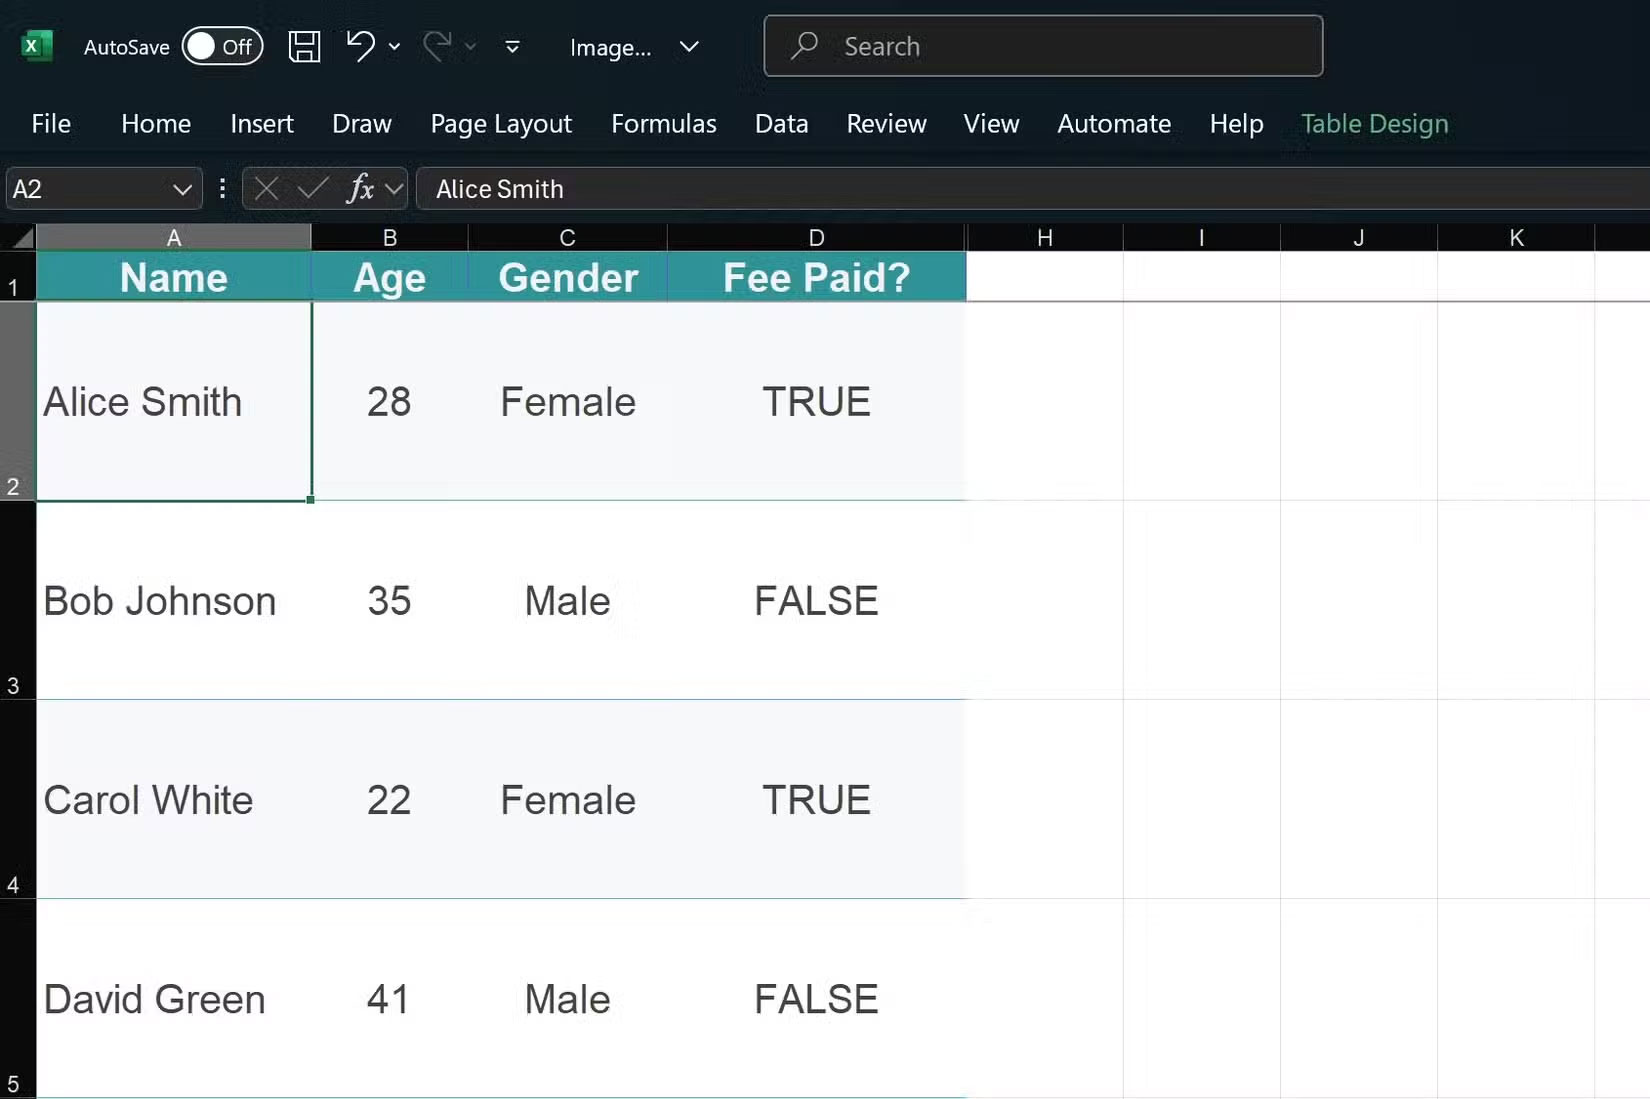This screenshot has height=1099, width=1650.
Task: Expand the Image document name dropdown
Action: (689, 47)
